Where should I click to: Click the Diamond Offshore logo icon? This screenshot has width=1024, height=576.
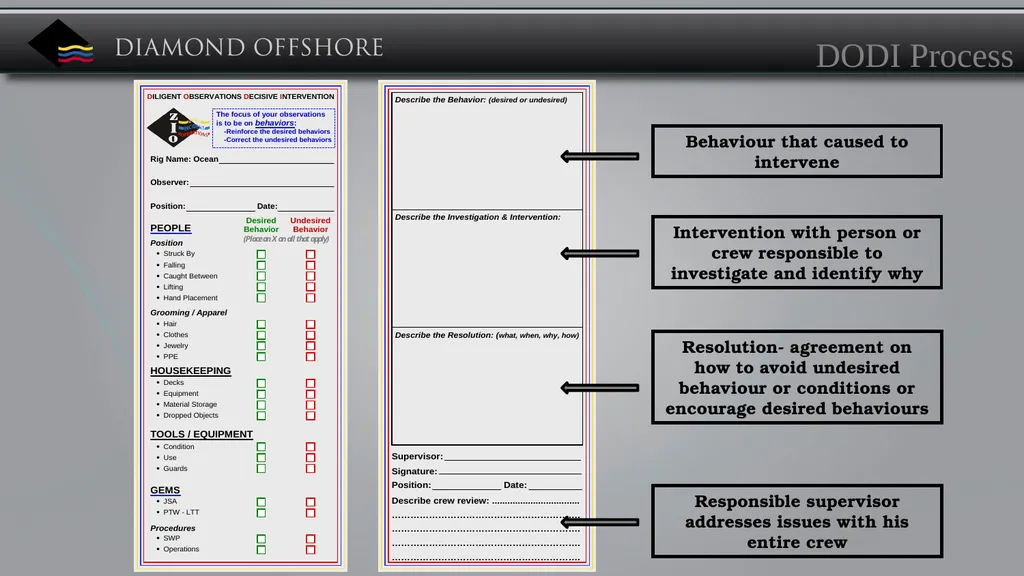point(61,43)
